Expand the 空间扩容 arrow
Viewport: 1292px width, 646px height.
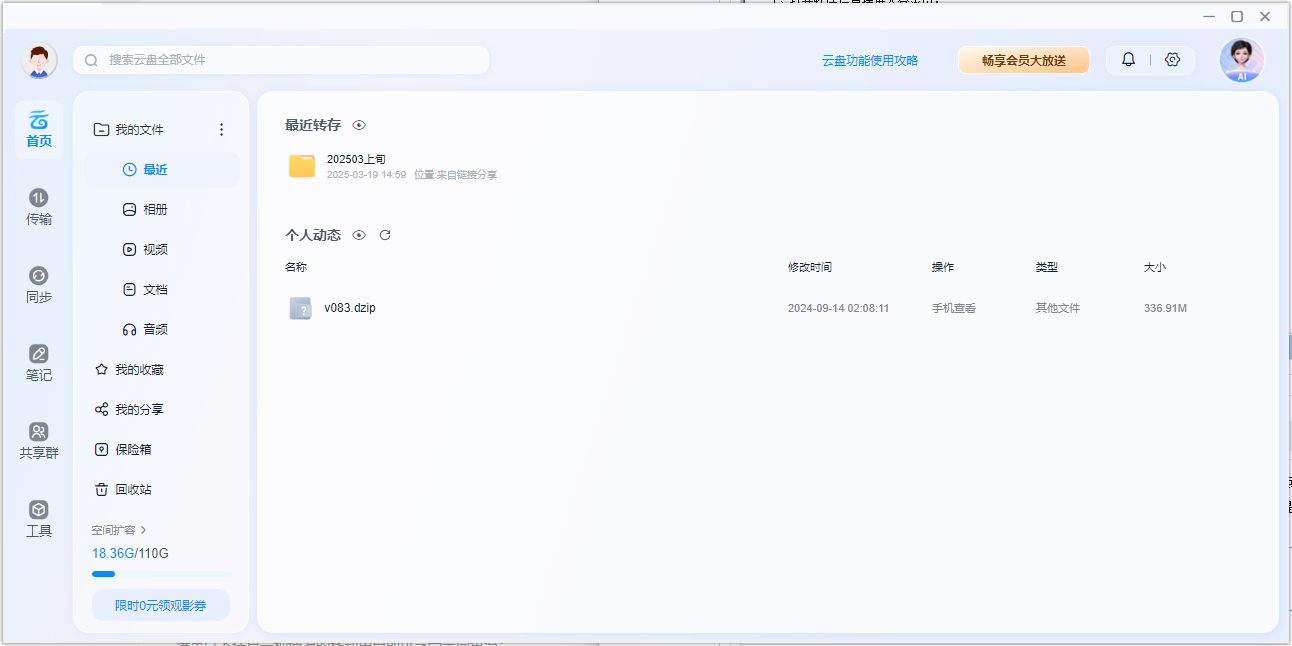(143, 530)
